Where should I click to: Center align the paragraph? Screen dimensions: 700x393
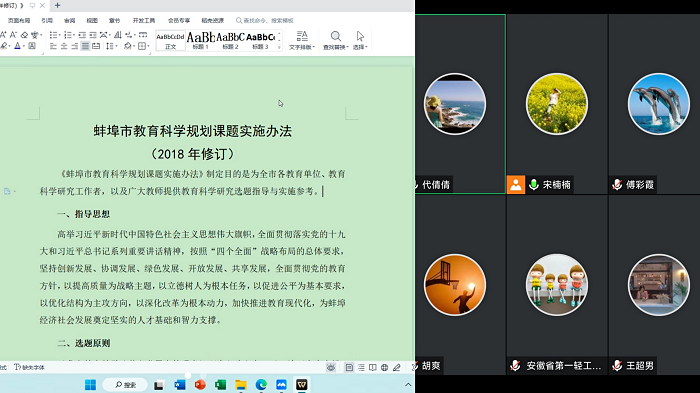(64, 46)
